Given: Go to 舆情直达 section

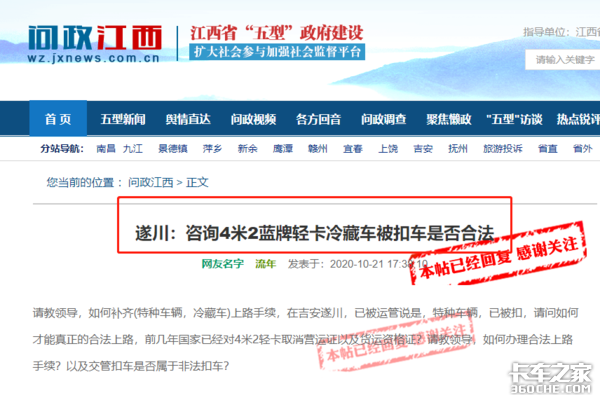Looking at the screenshot, I should pos(188,119).
